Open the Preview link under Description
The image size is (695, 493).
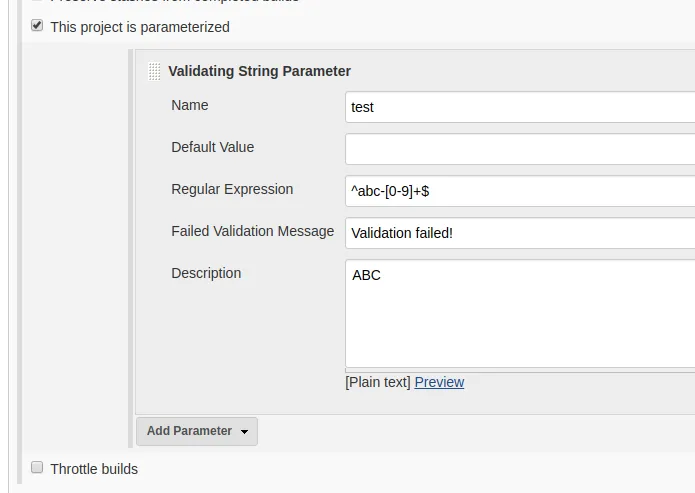pyautogui.click(x=439, y=382)
